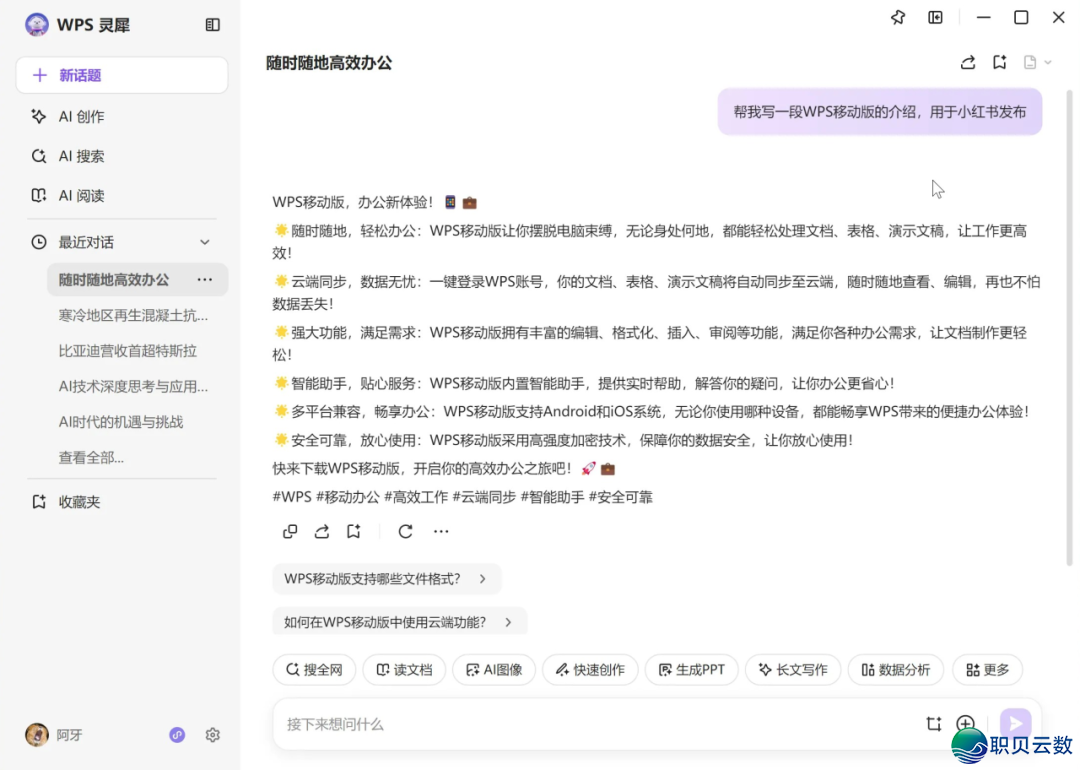Toggle the sidebar collapse icon

point(213,25)
